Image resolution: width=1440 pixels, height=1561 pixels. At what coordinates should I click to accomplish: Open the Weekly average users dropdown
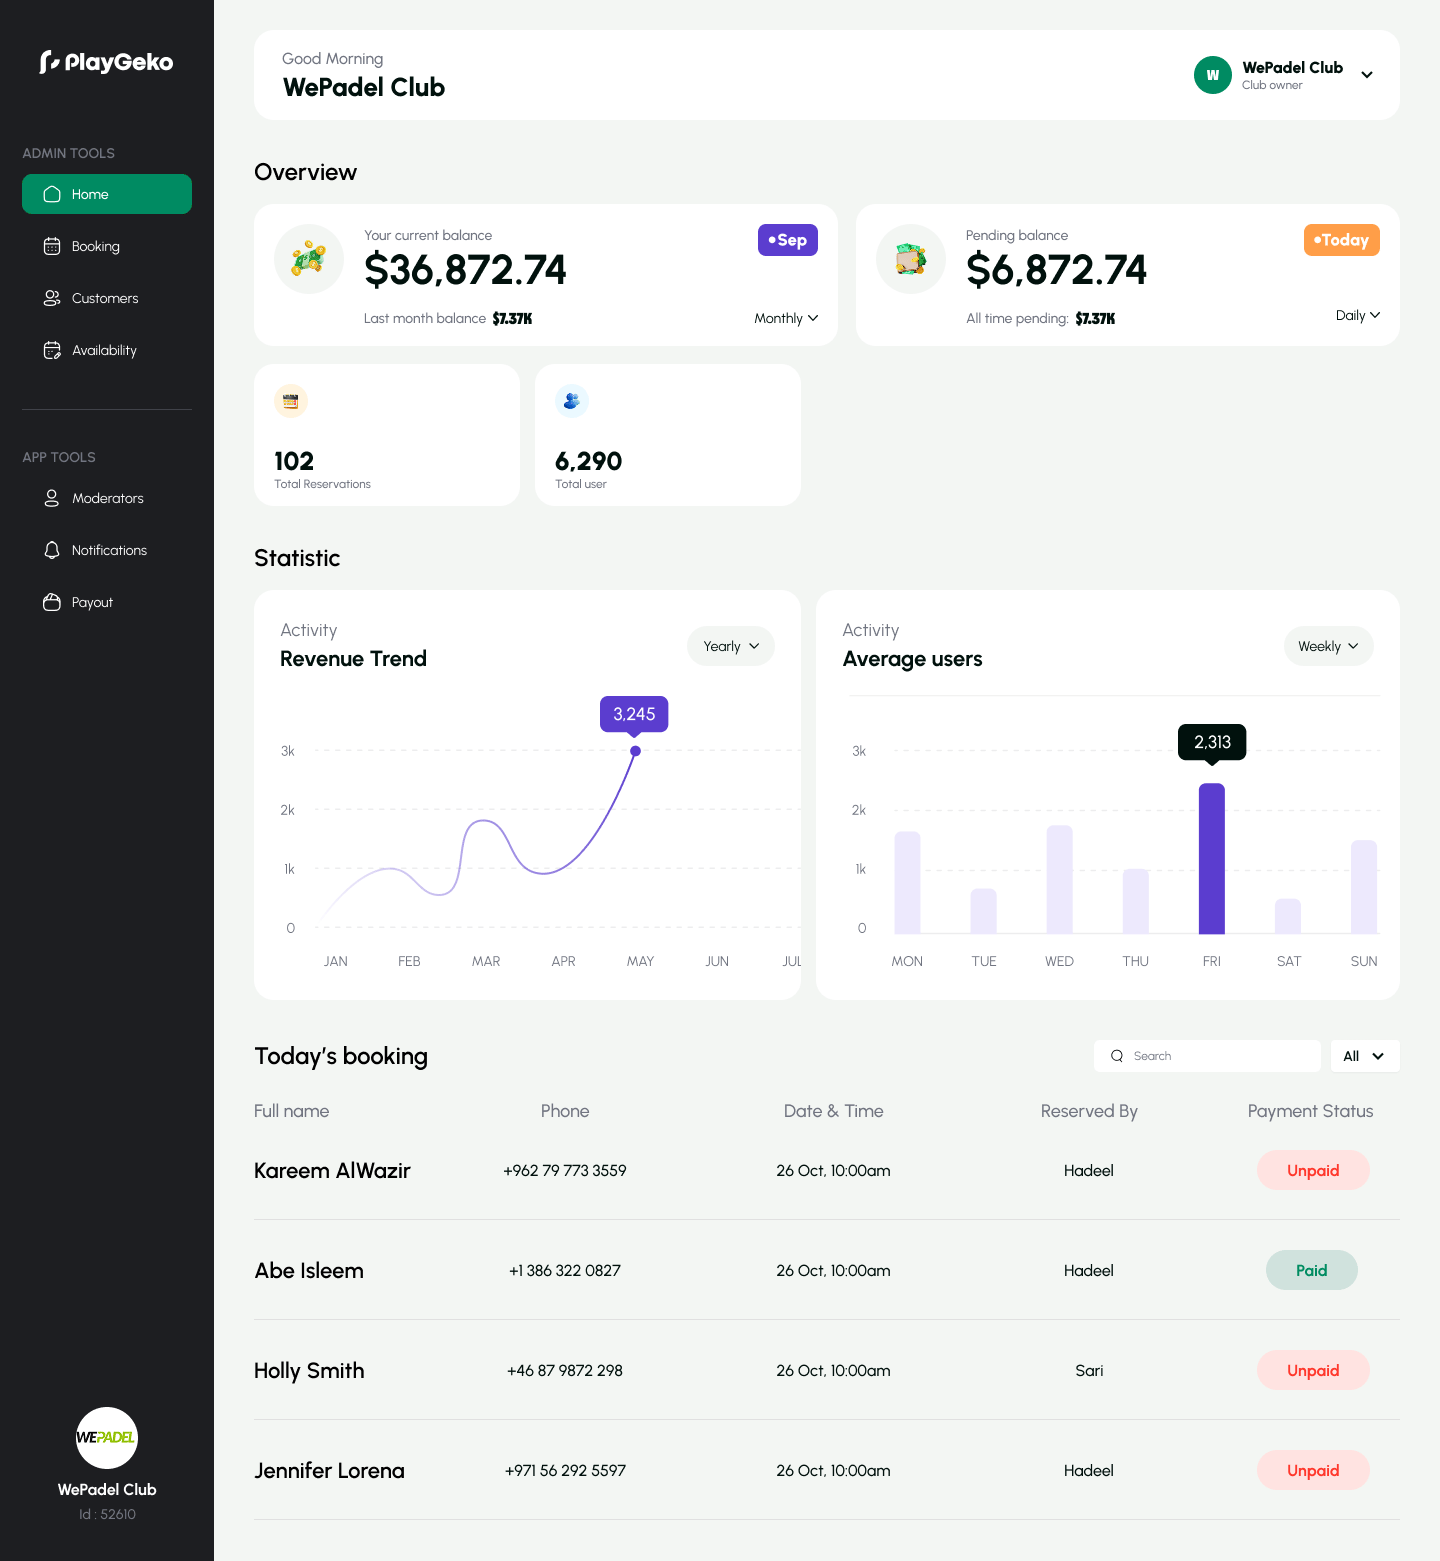(1329, 646)
